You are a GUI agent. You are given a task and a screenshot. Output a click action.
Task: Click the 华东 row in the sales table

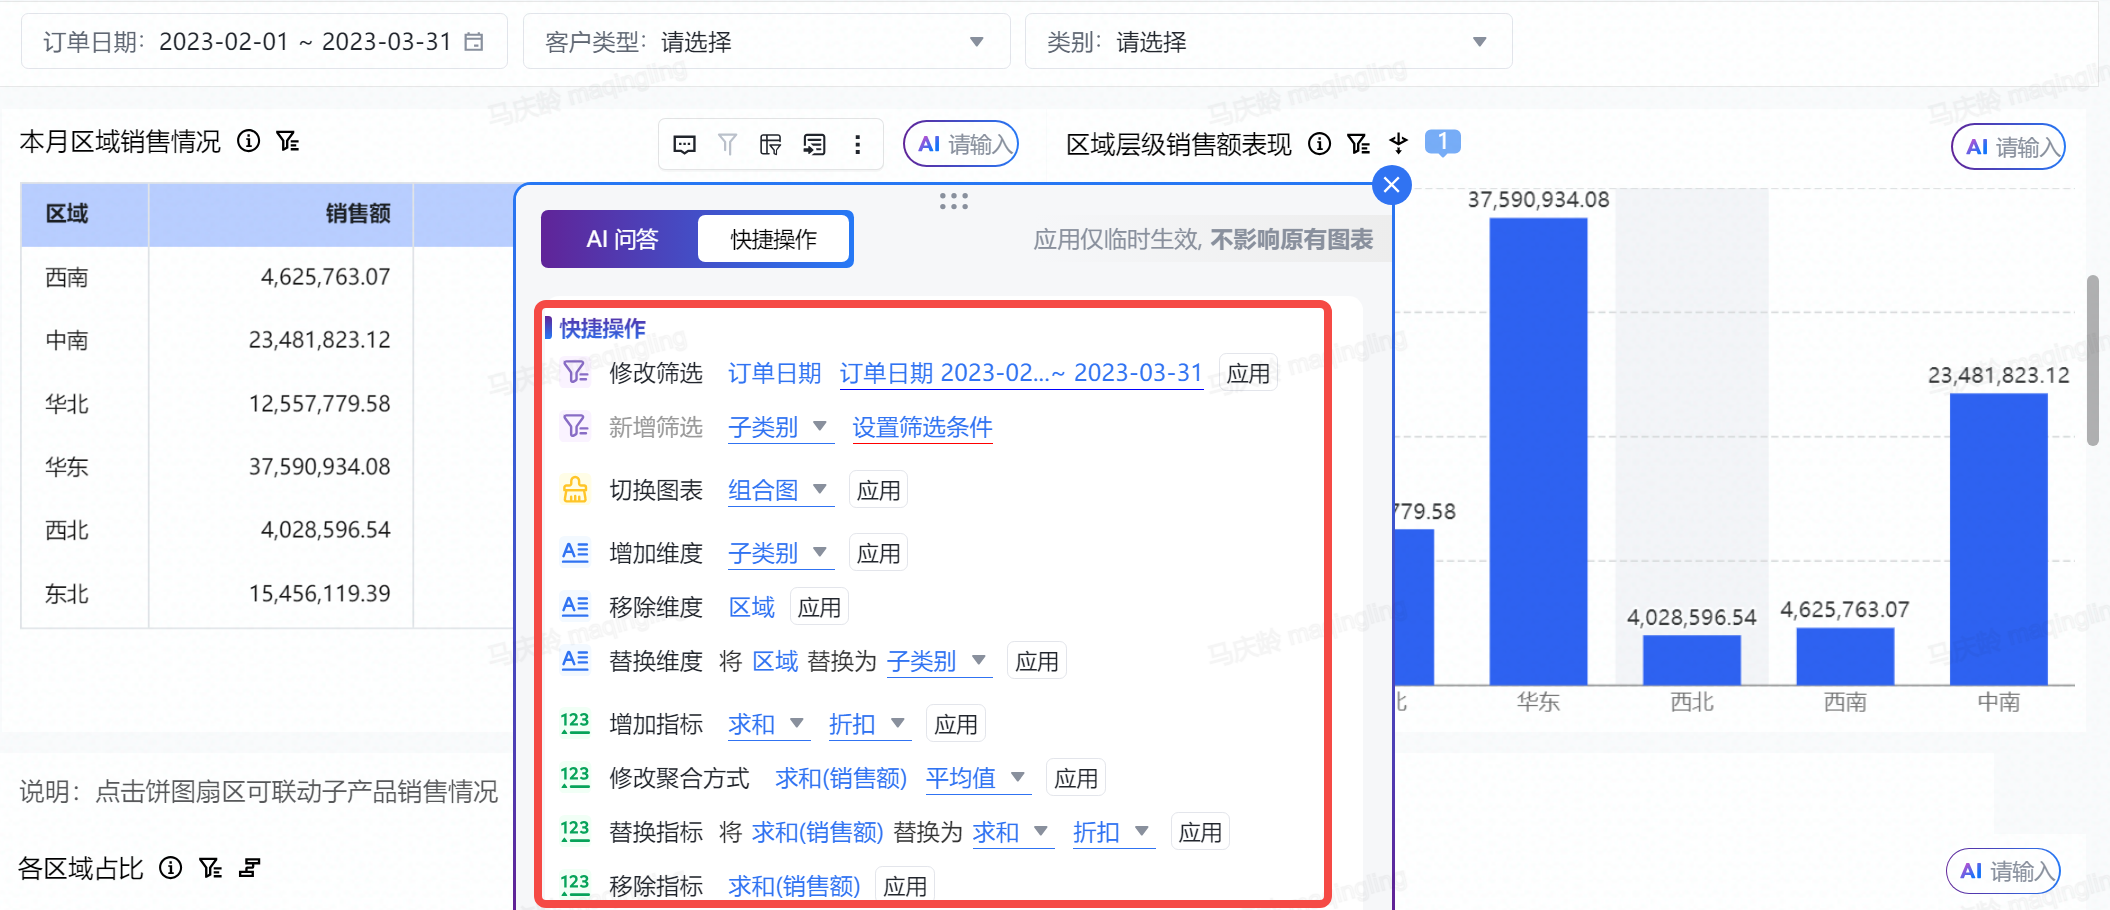coord(267,467)
